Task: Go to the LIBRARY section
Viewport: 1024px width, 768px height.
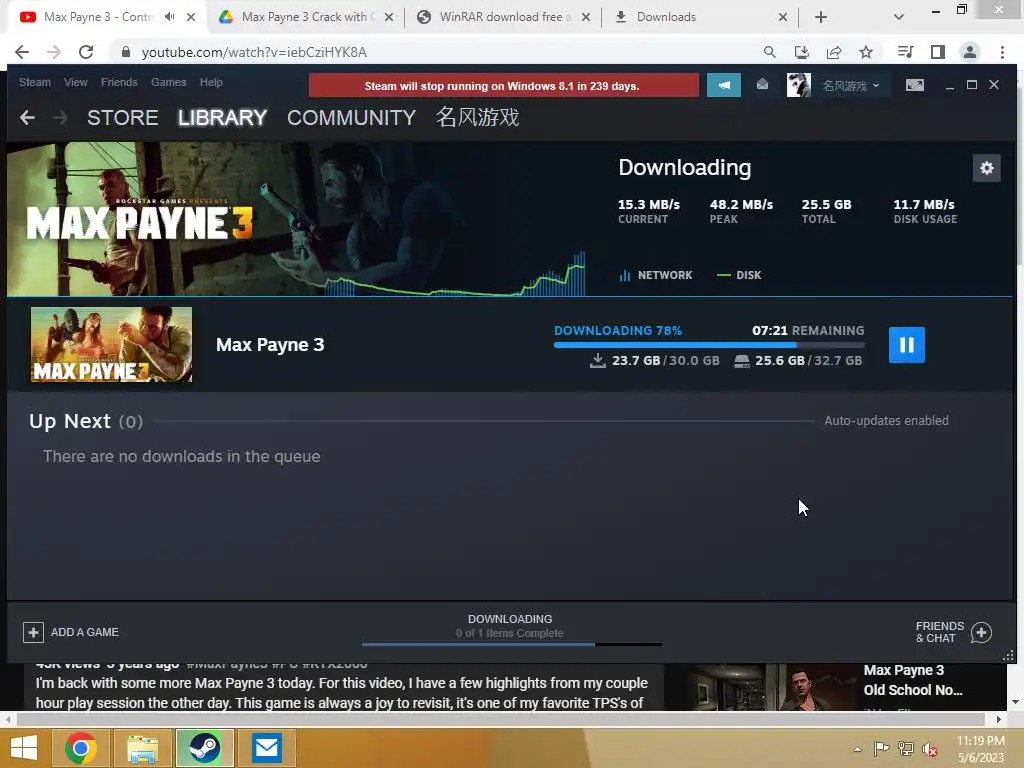Action: 222,118
